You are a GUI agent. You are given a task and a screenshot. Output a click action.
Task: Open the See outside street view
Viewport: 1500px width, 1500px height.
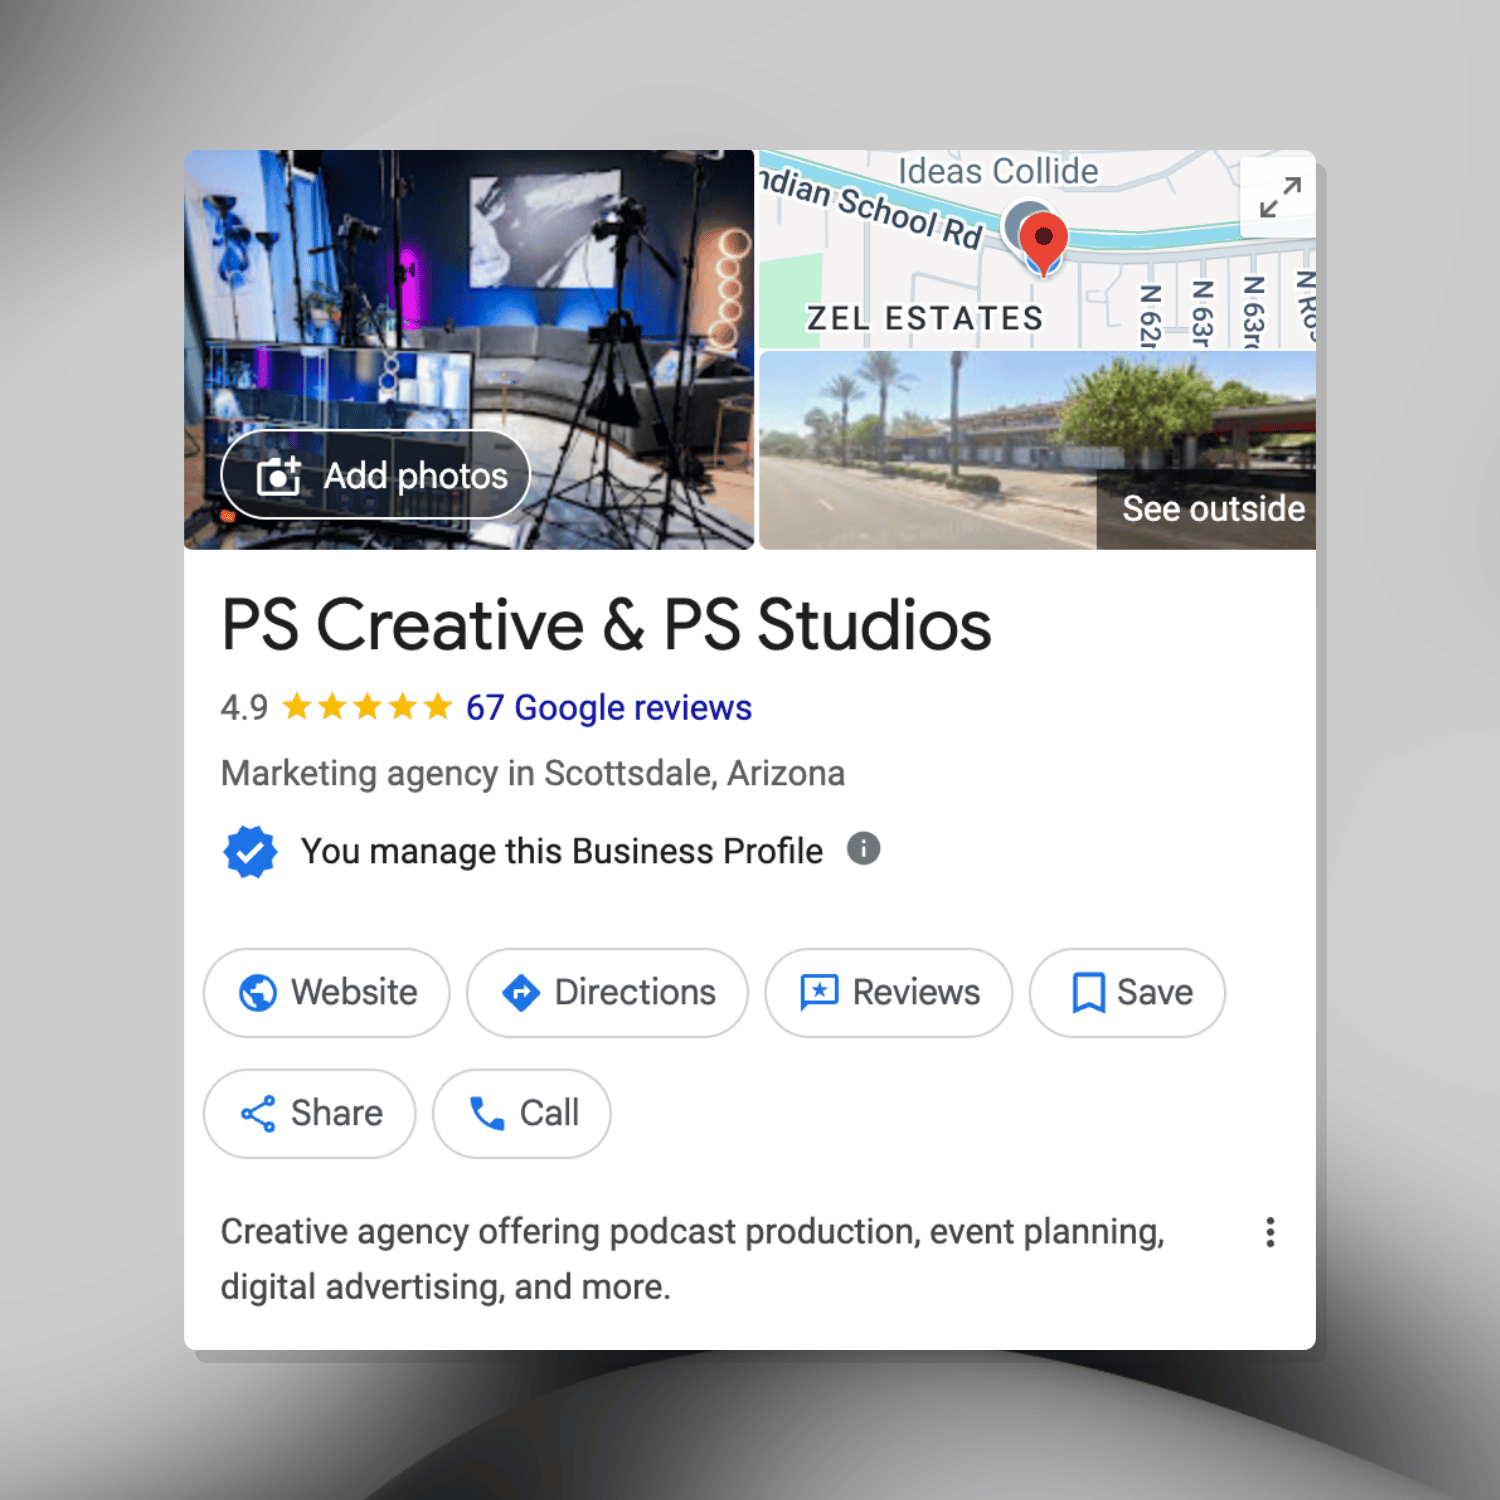[1212, 509]
